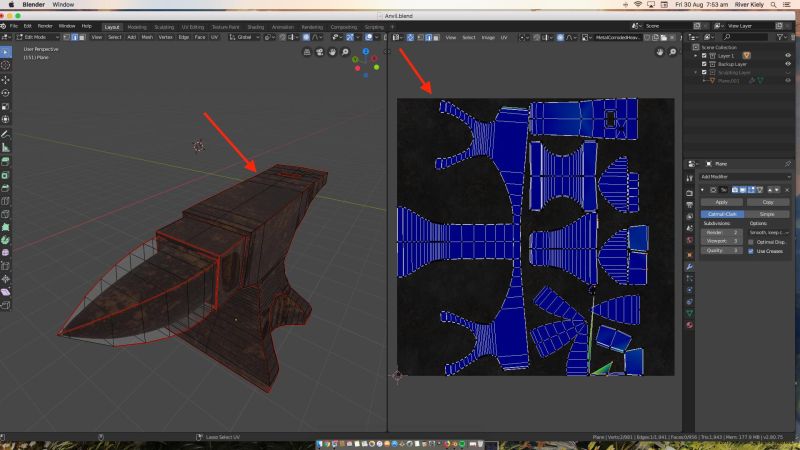
Task: Expand the Sculpting Layer collection tree
Action: click(x=696, y=72)
